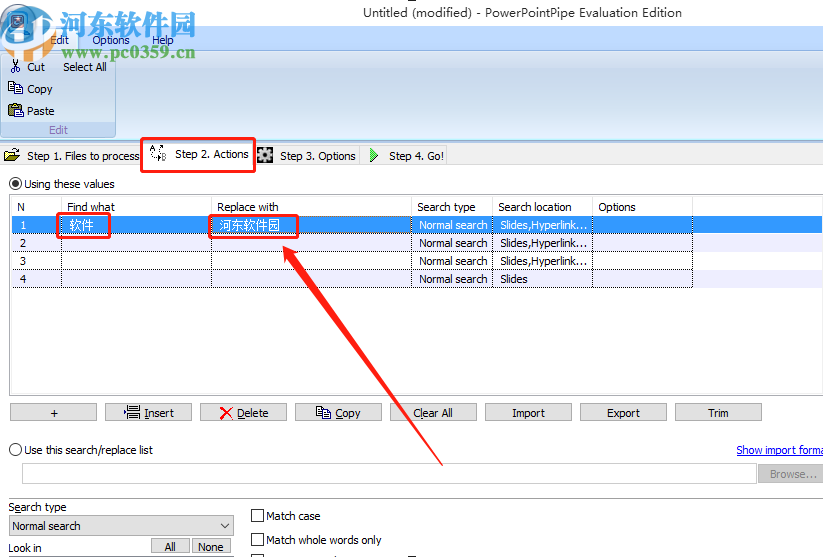Viewport: 823px width, 557px height.
Task: Click Normal search cell in row 1
Action: pyautogui.click(x=452, y=225)
